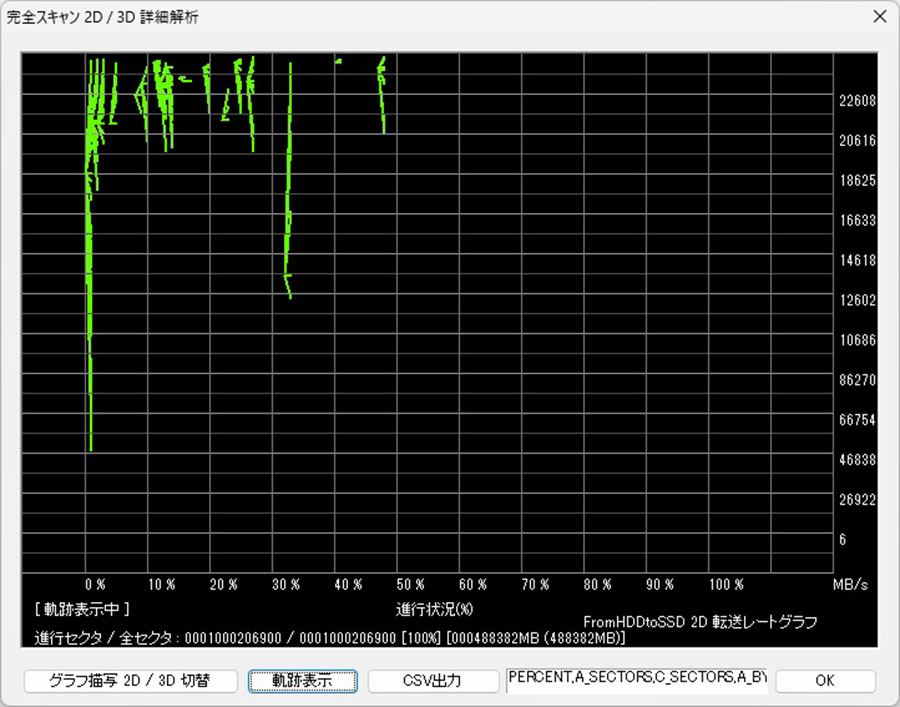Image resolution: width=900 pixels, height=707 pixels.
Task: Click the PERCENT,A_SECTORS CSV header text field
Action: point(637,679)
